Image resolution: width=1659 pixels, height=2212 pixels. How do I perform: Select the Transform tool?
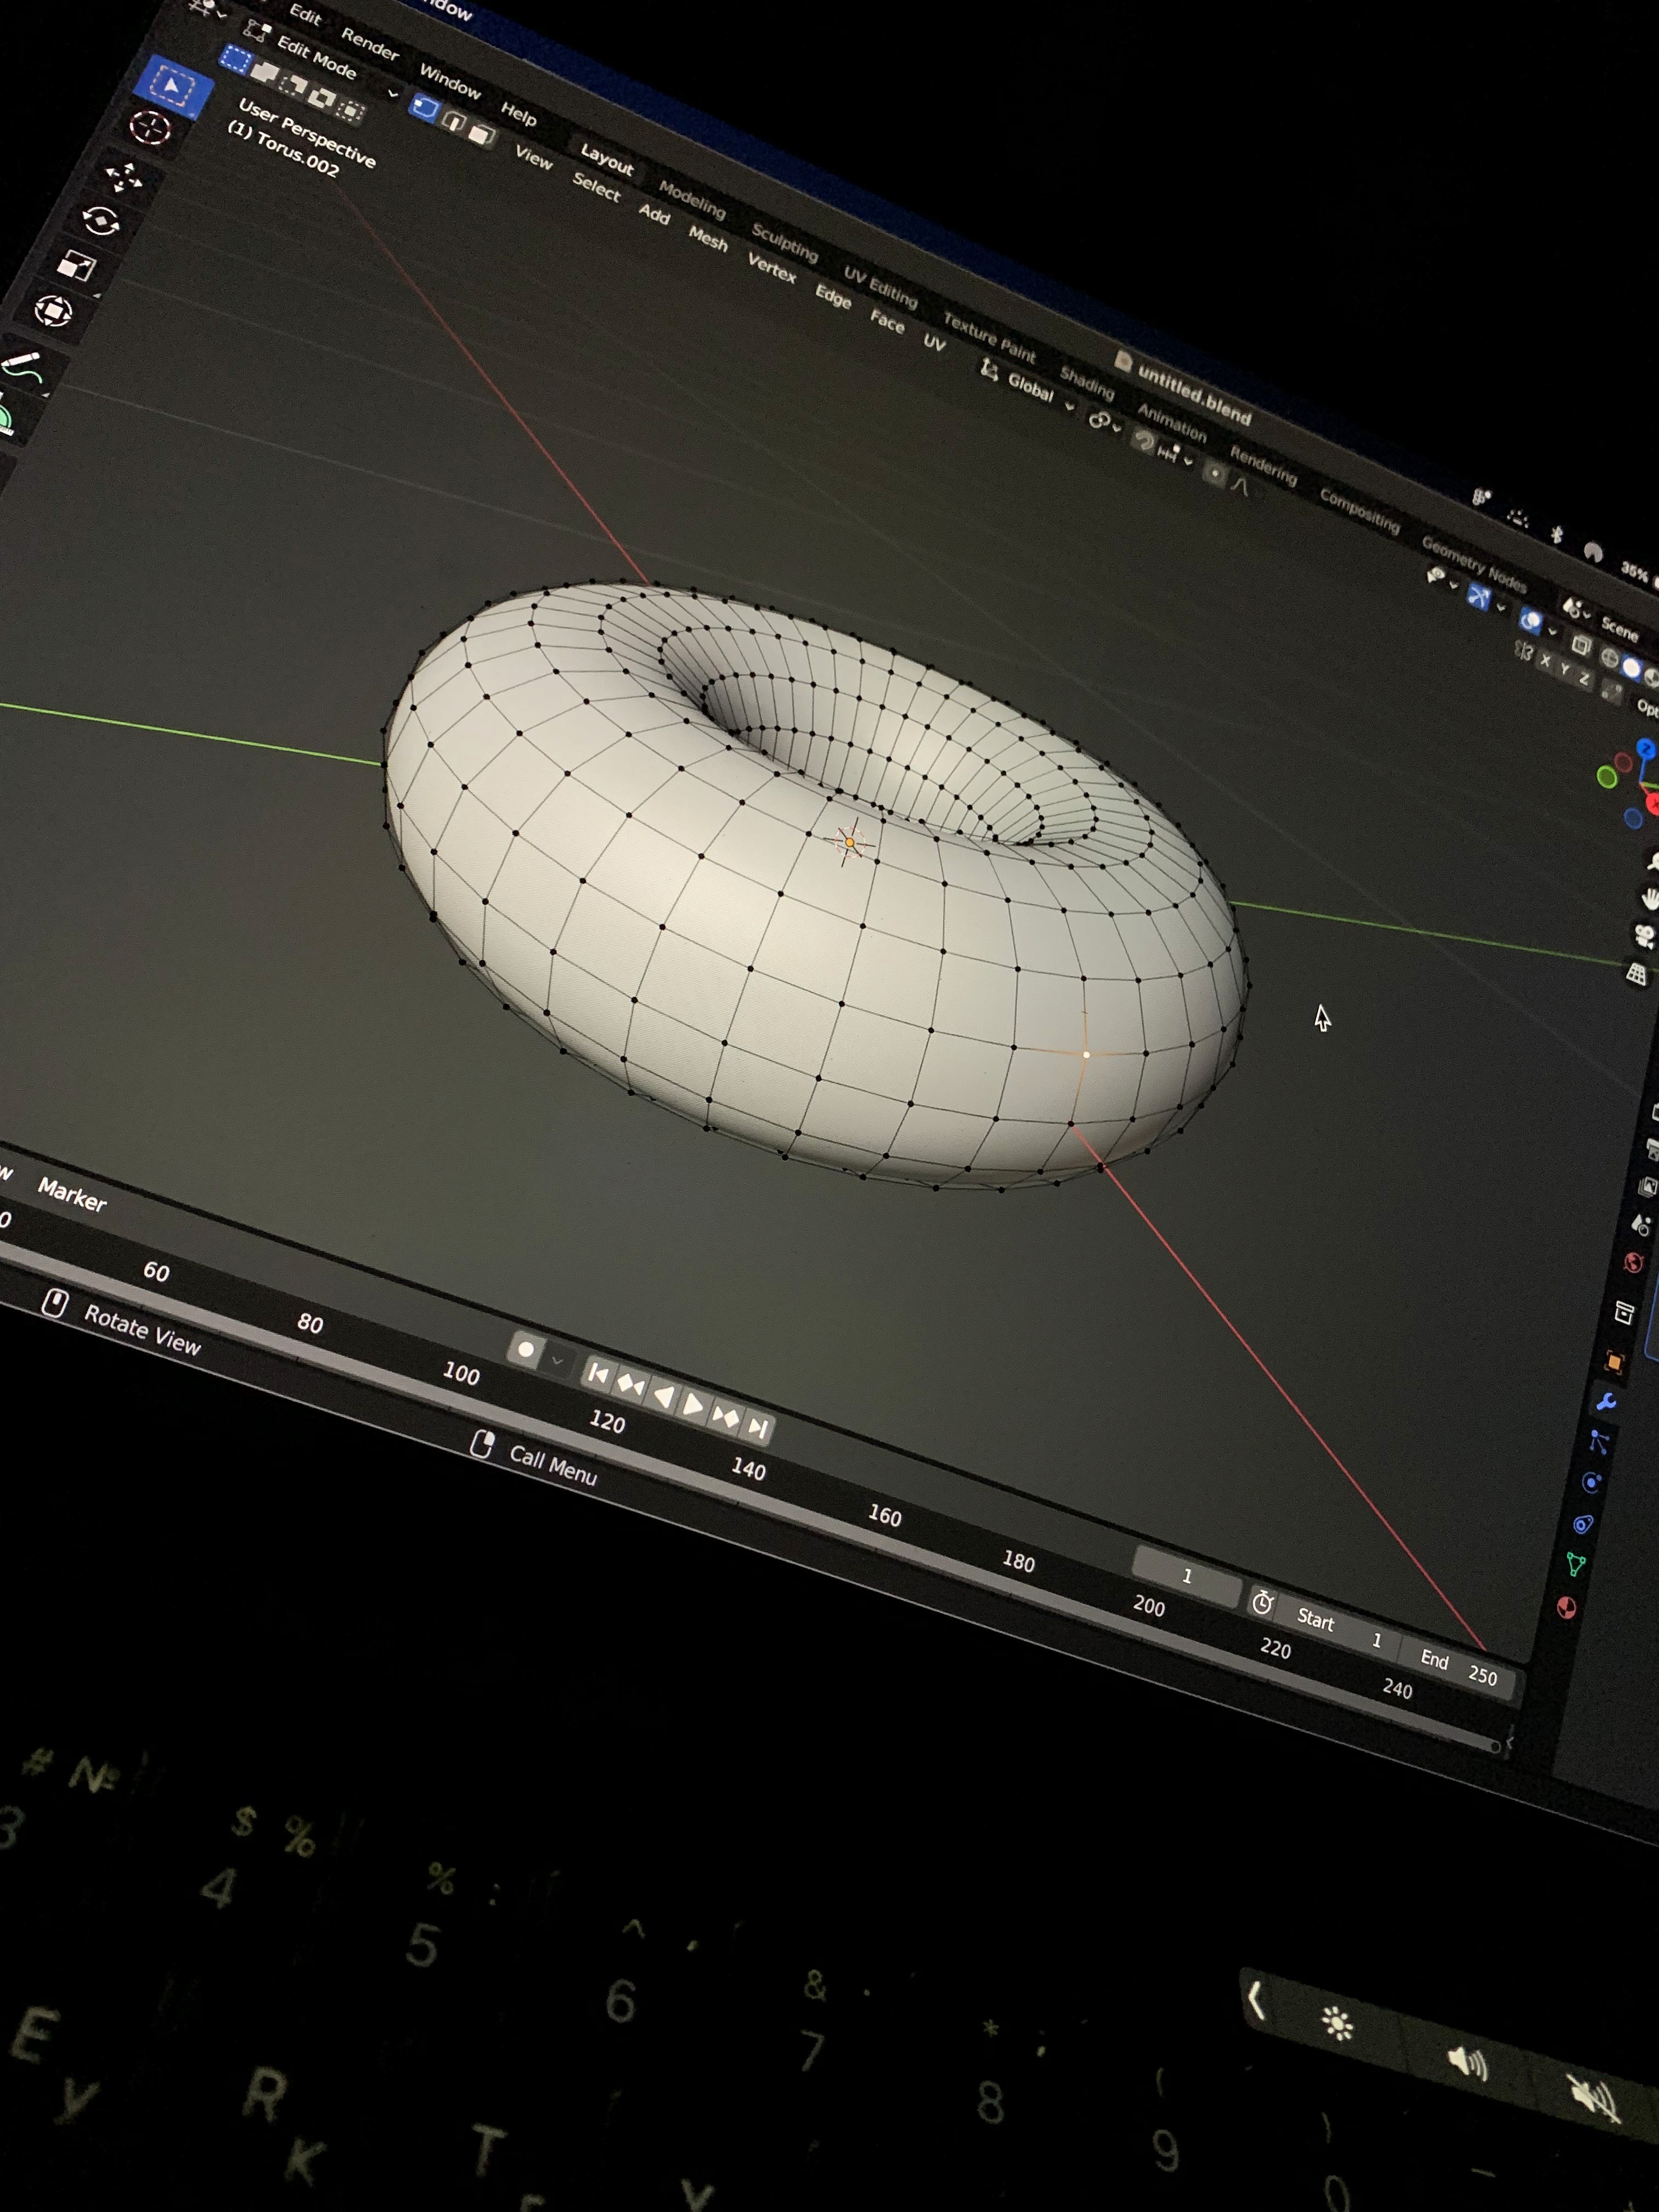point(52,312)
